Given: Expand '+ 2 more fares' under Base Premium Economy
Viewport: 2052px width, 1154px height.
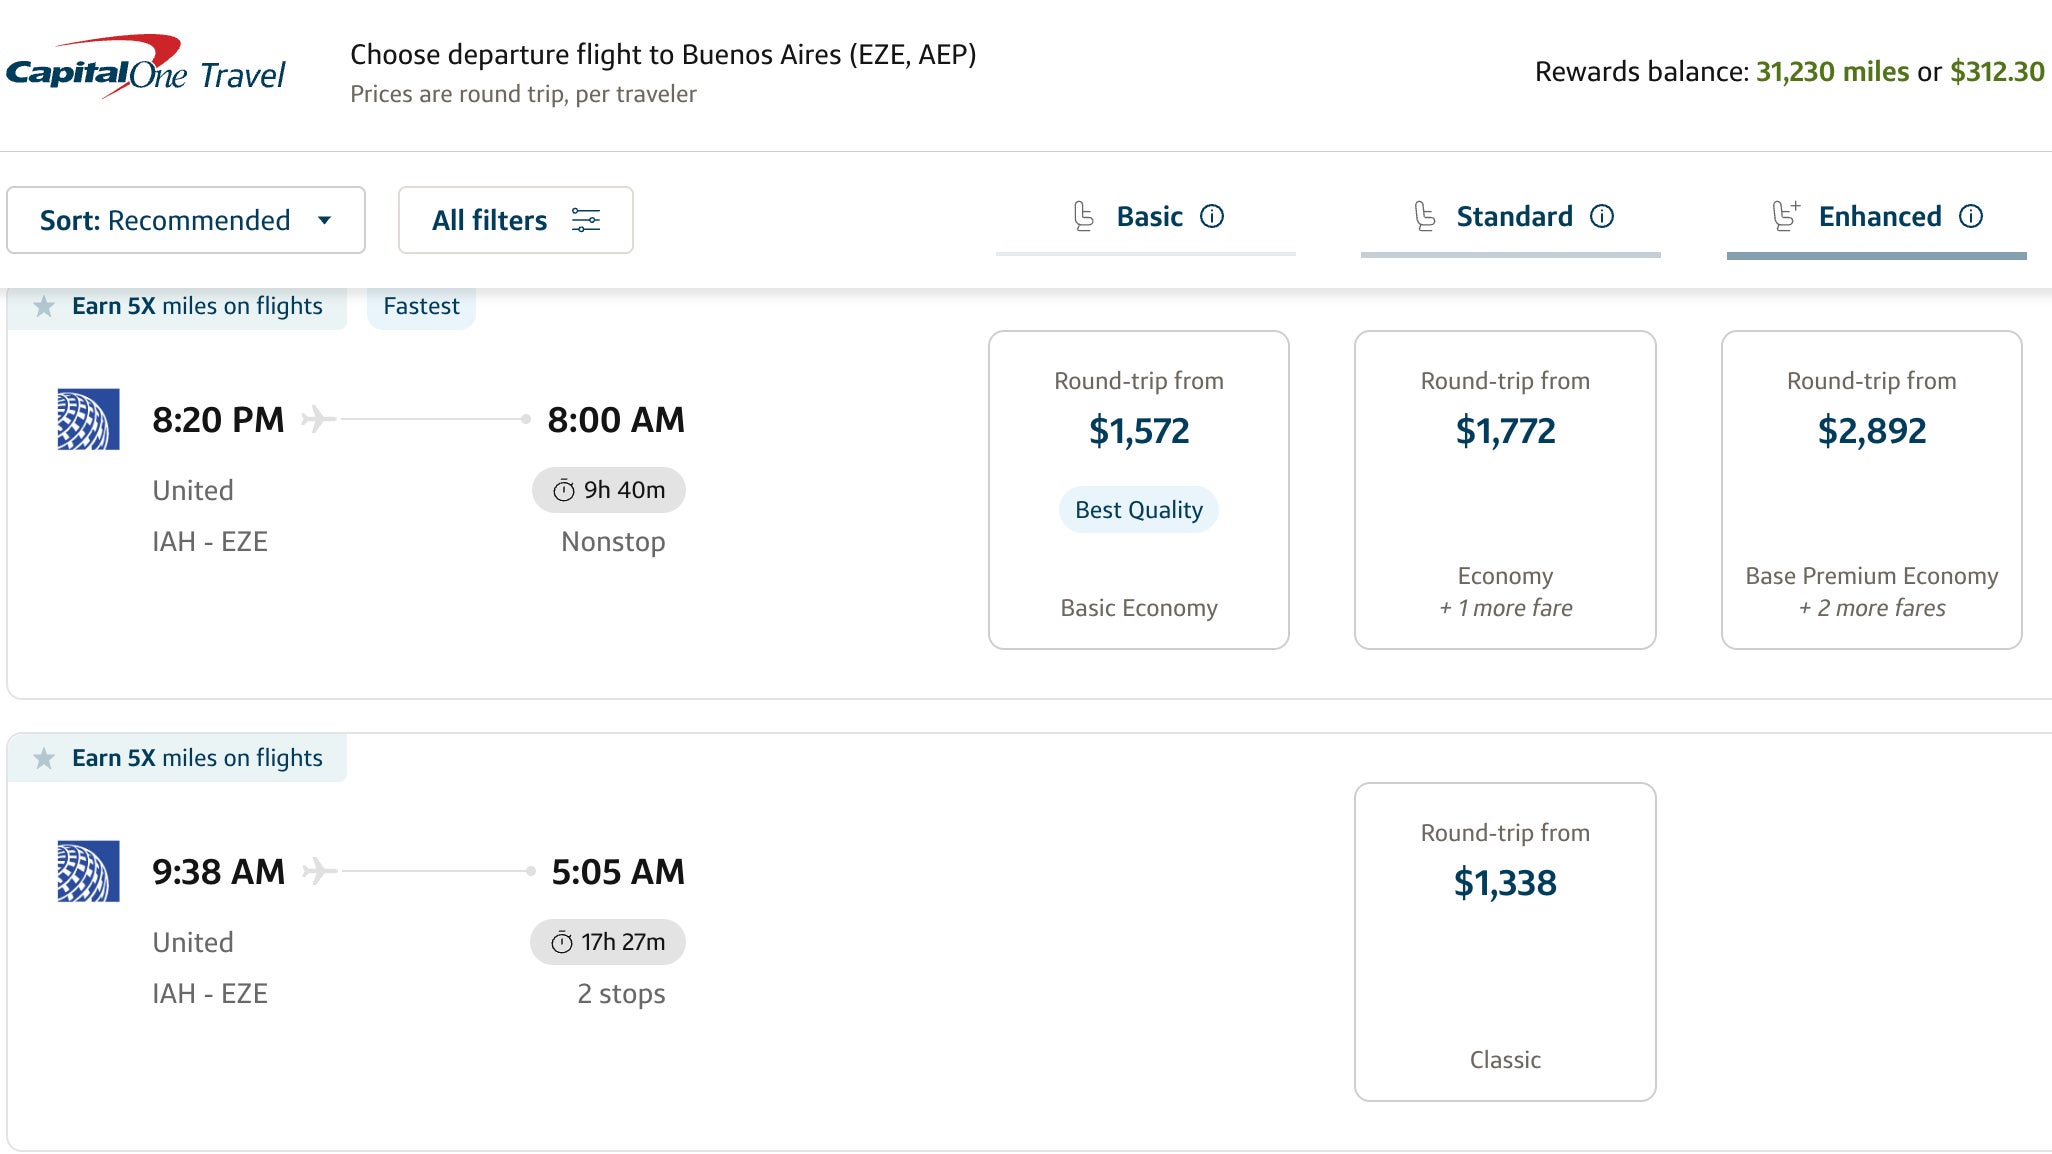Looking at the screenshot, I should point(1871,607).
